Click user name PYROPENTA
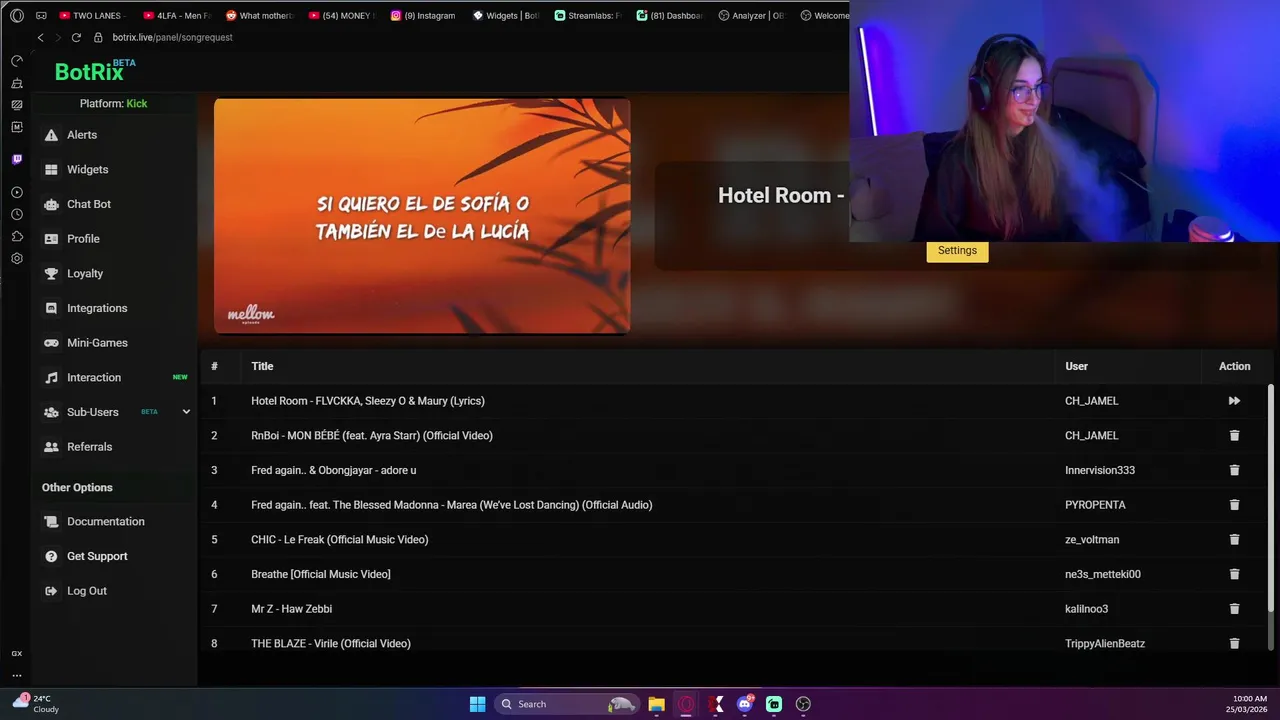This screenshot has width=1280, height=720. [x=1095, y=505]
